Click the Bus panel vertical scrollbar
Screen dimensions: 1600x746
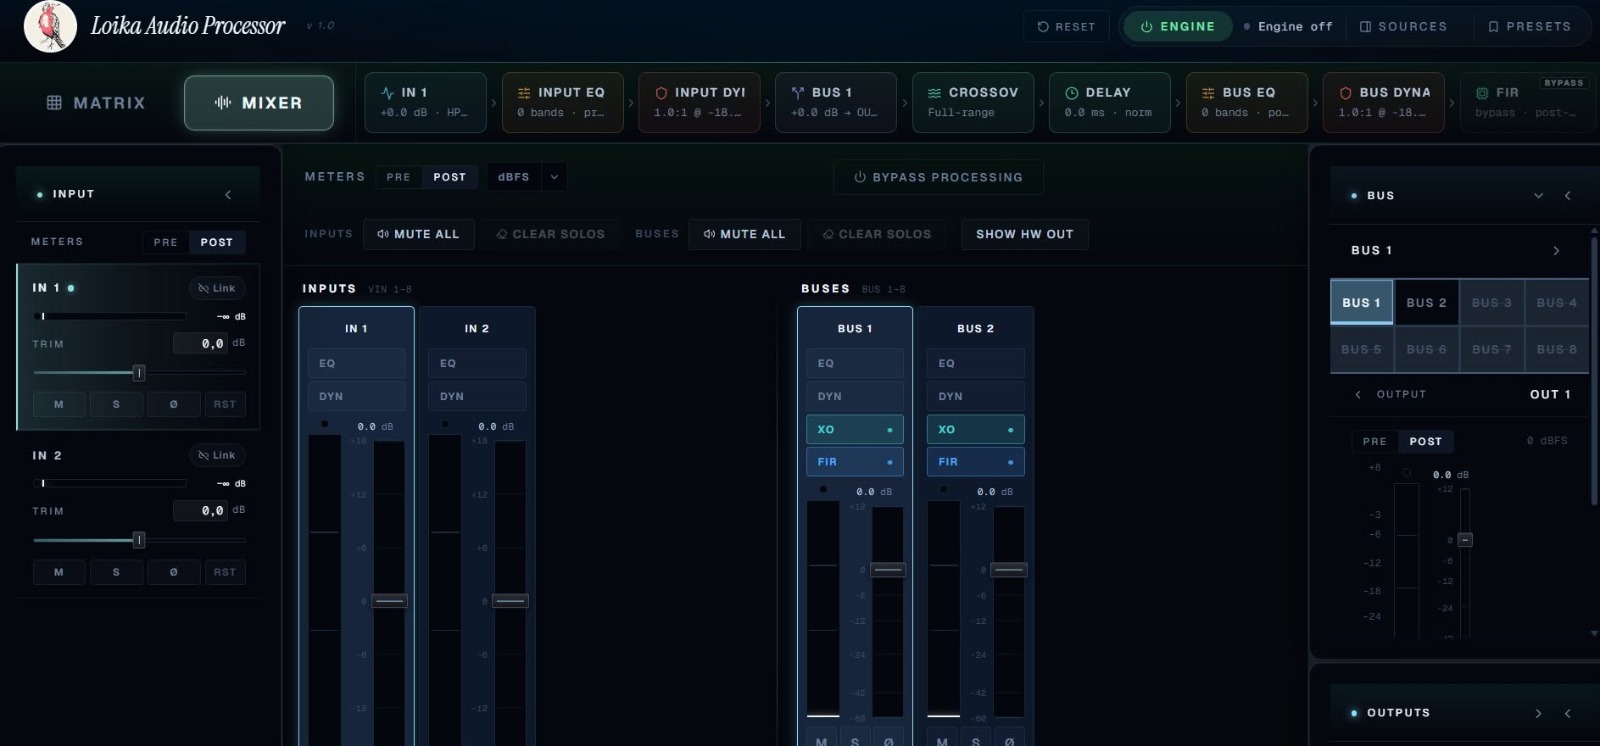pyautogui.click(x=1594, y=370)
